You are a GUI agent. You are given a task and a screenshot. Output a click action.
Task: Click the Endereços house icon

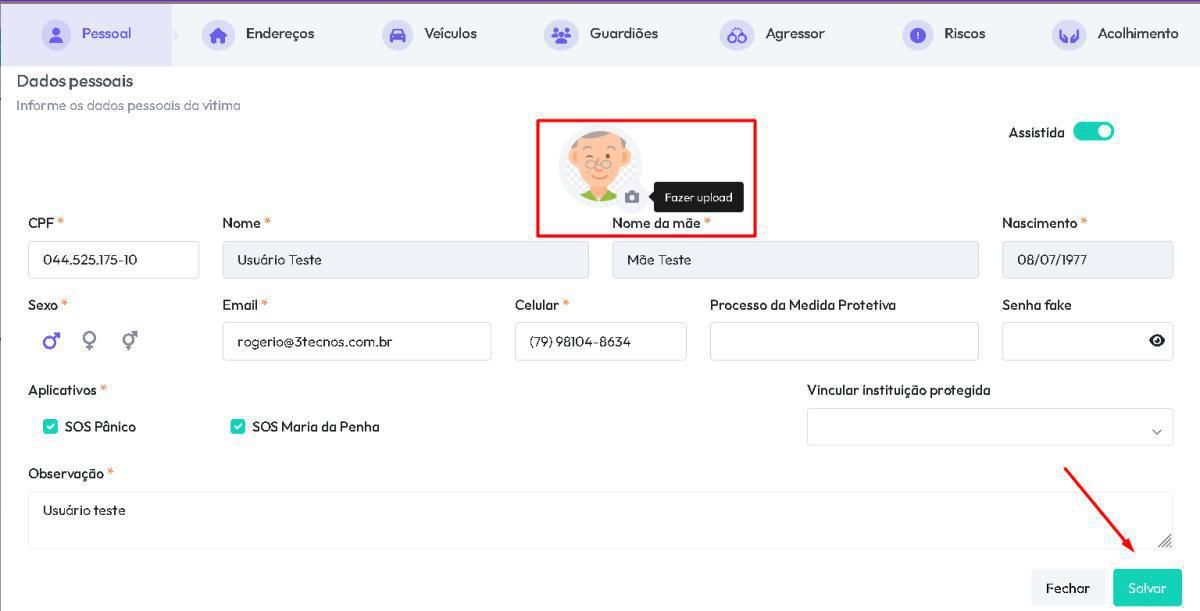(x=218, y=35)
